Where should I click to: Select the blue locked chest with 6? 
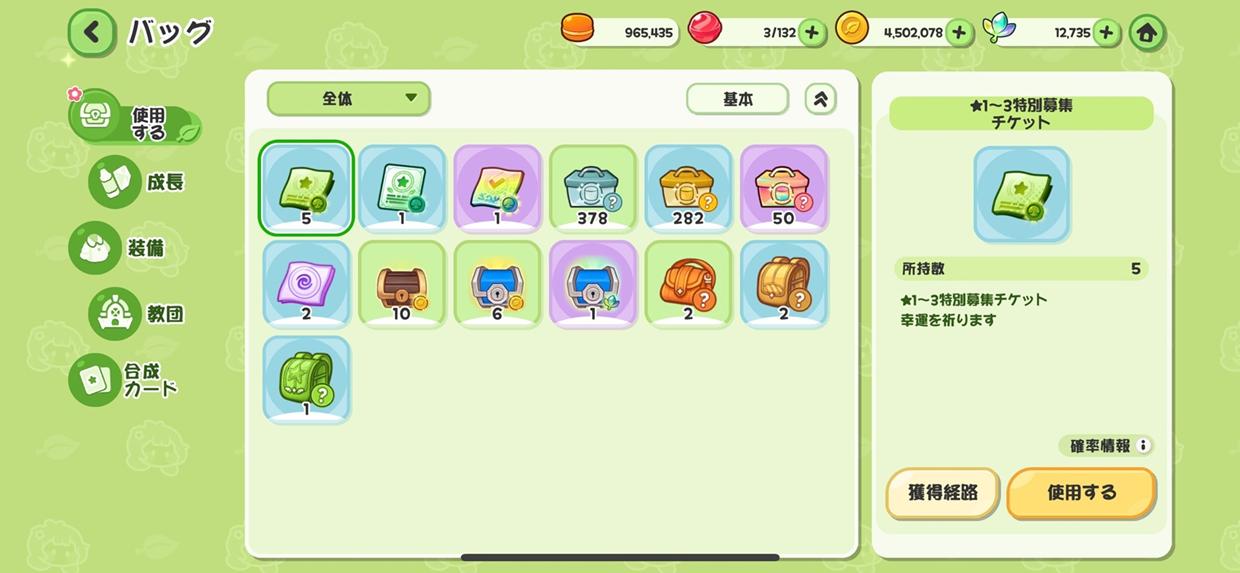pos(497,284)
